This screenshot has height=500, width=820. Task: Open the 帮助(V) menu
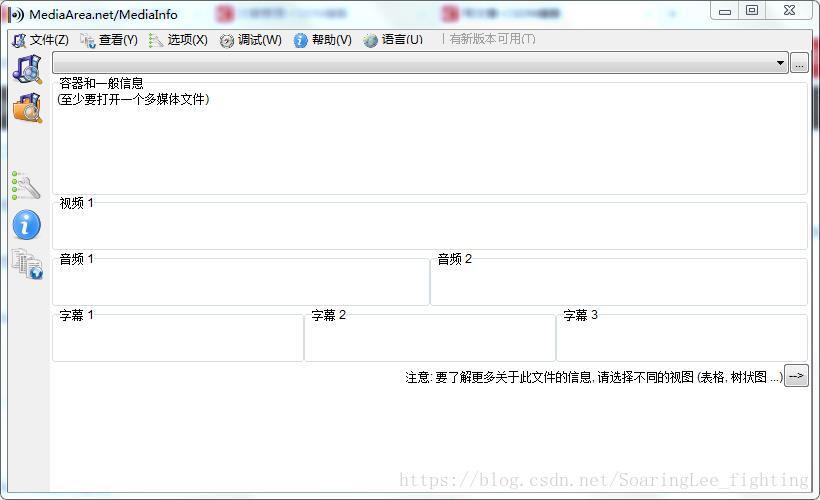click(x=323, y=40)
